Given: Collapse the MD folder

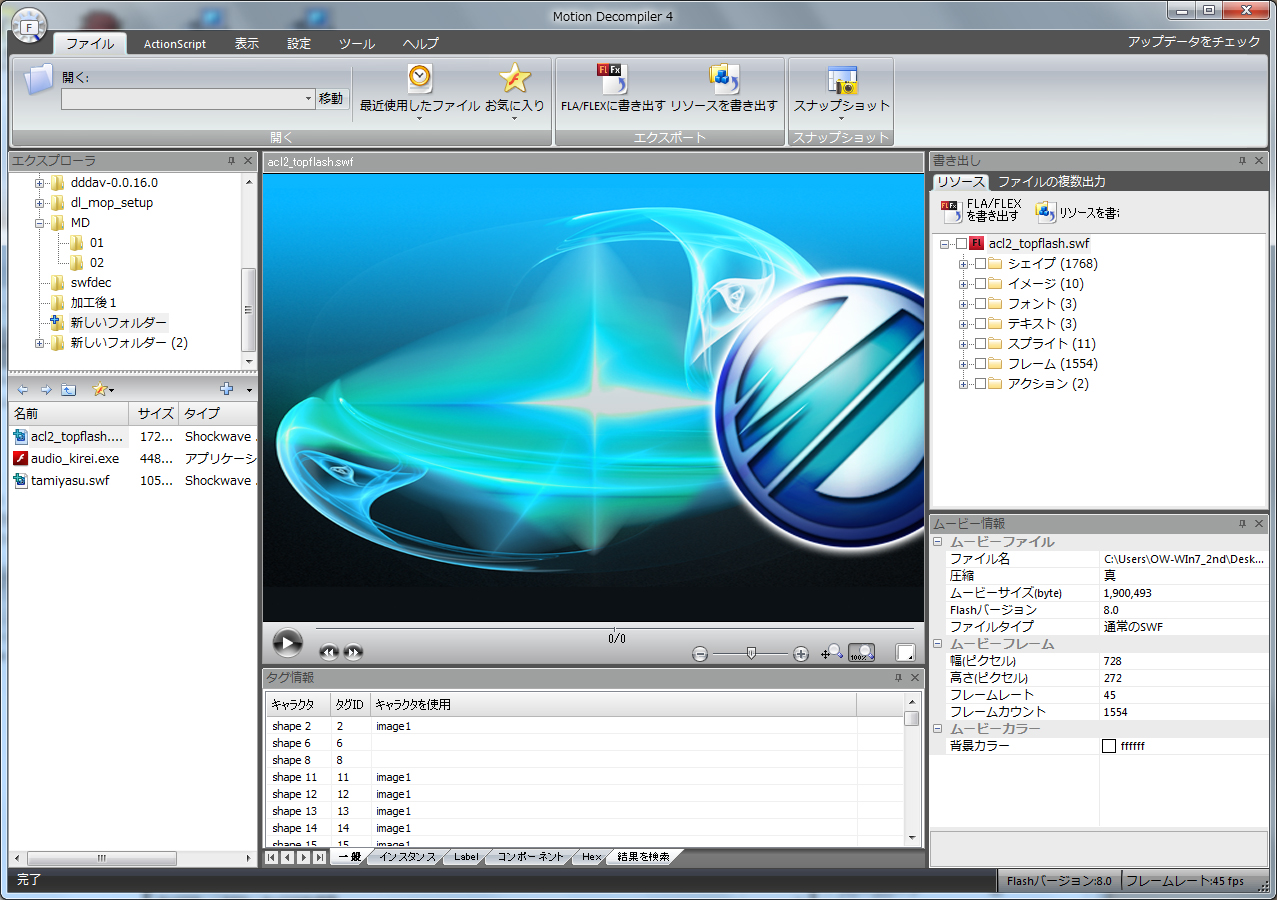Looking at the screenshot, I should (40, 223).
